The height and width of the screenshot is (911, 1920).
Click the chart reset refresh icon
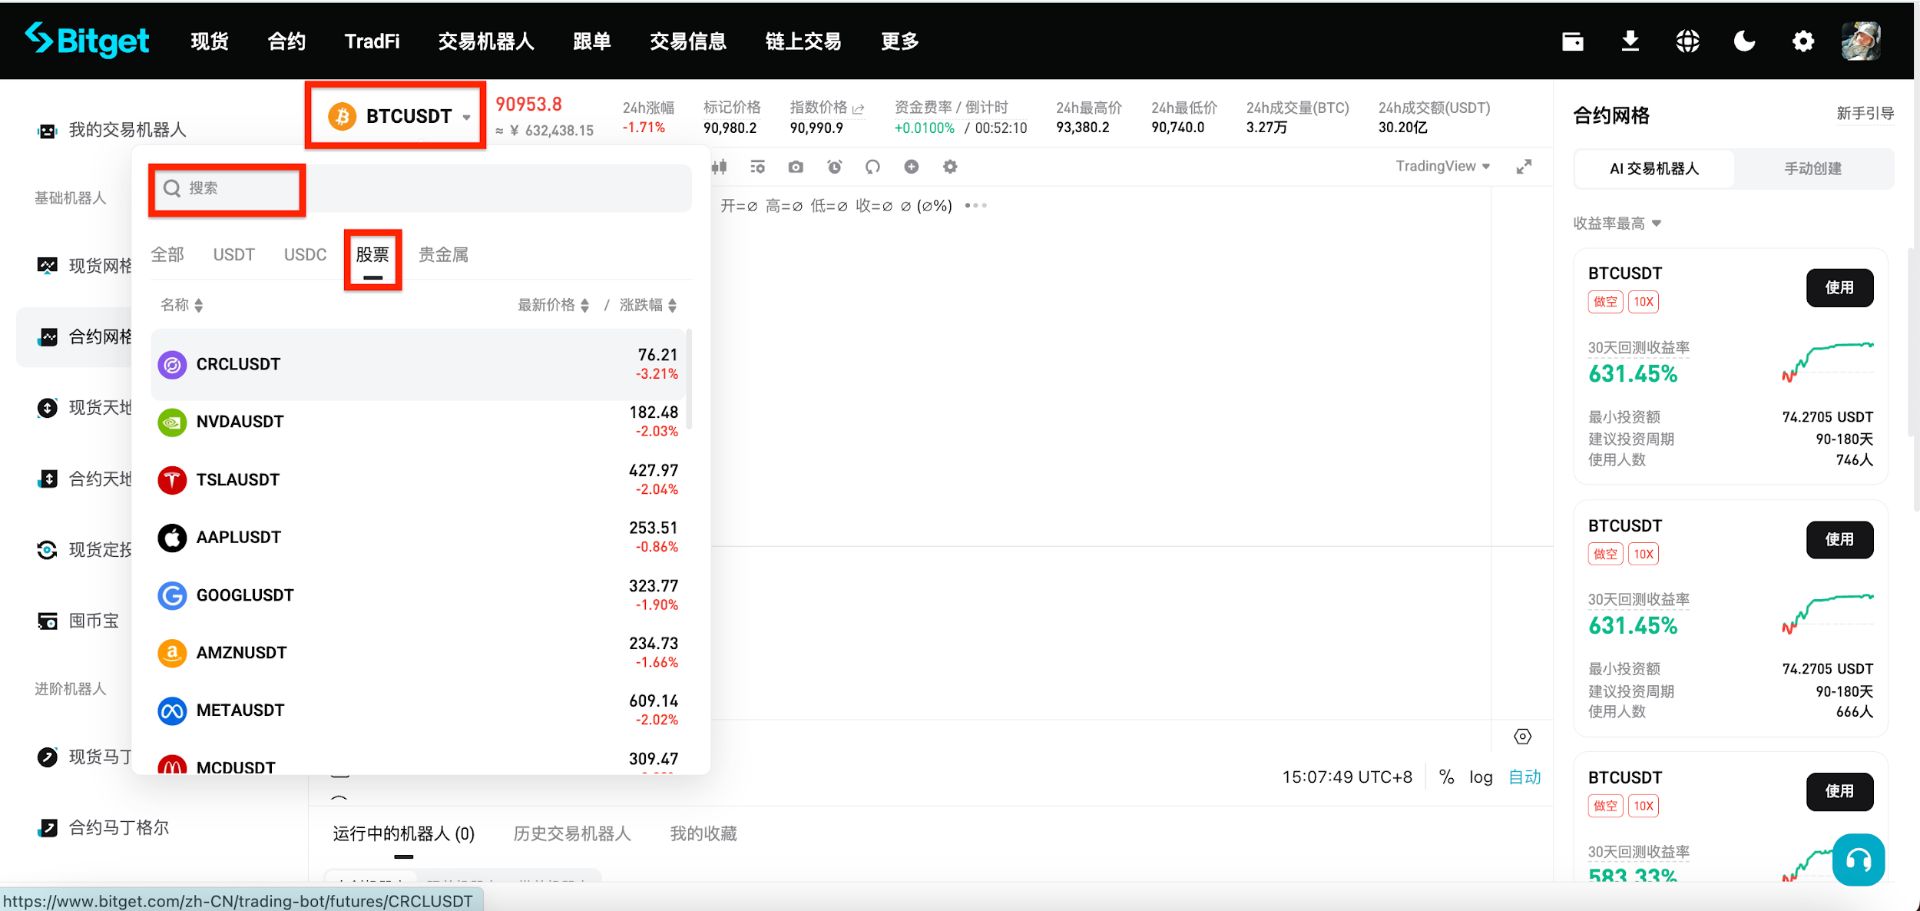[x=872, y=167]
